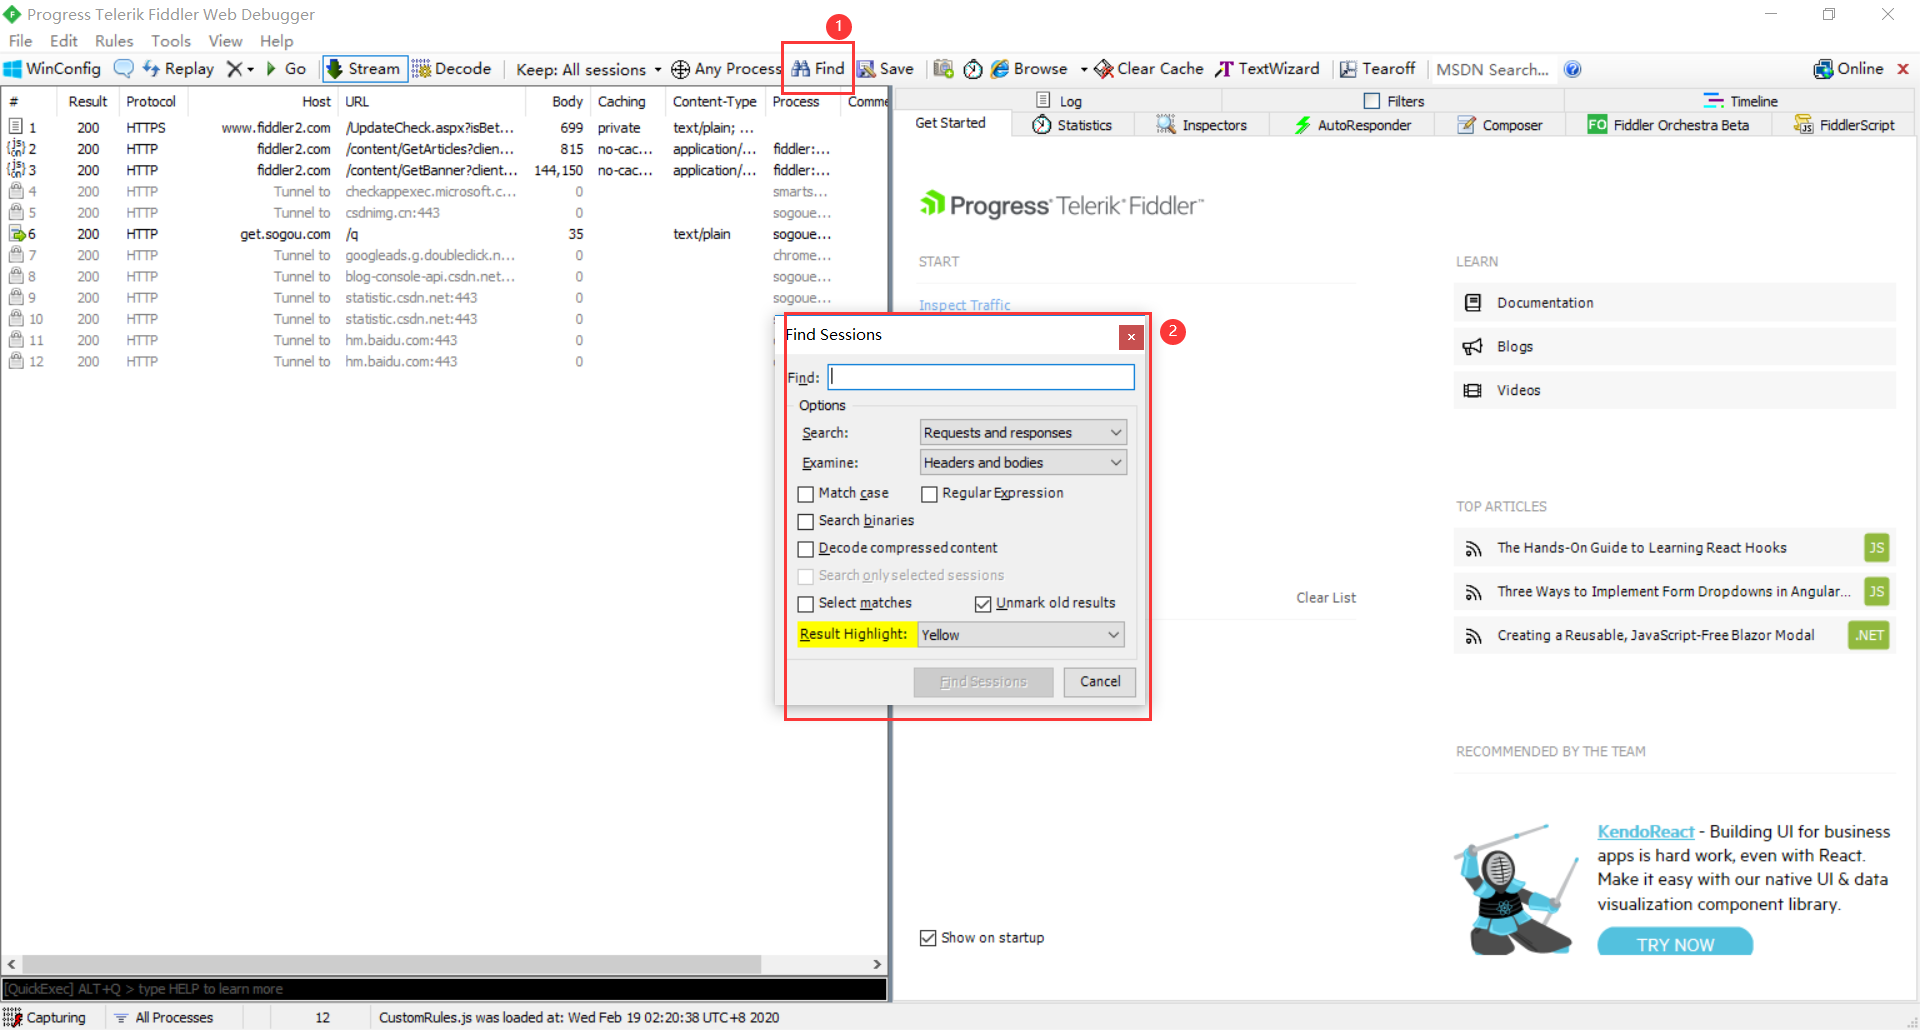Click the TRY NOW button
The height and width of the screenshot is (1030, 1920).
point(1675,943)
